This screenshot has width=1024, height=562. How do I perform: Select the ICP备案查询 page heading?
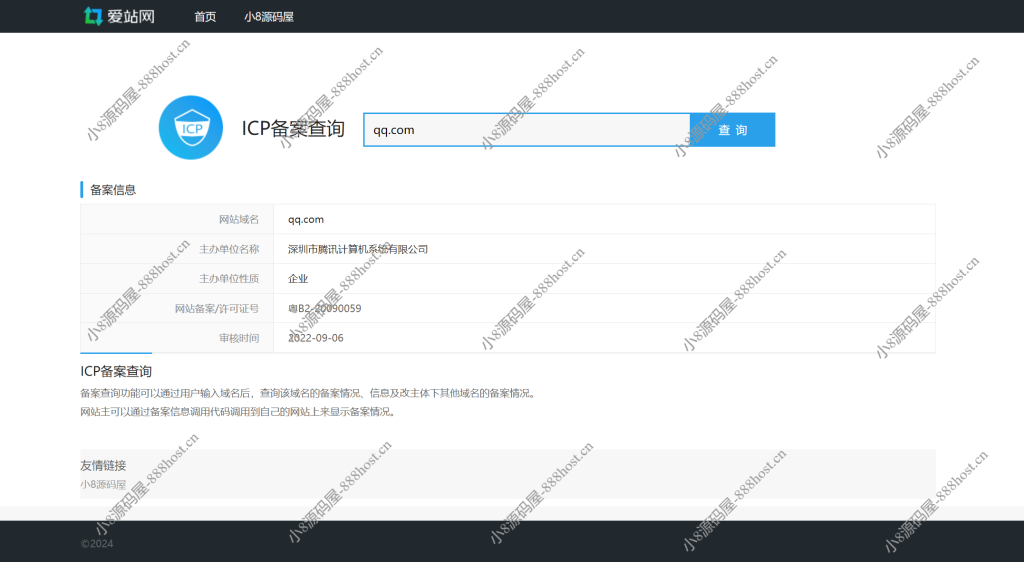293,129
